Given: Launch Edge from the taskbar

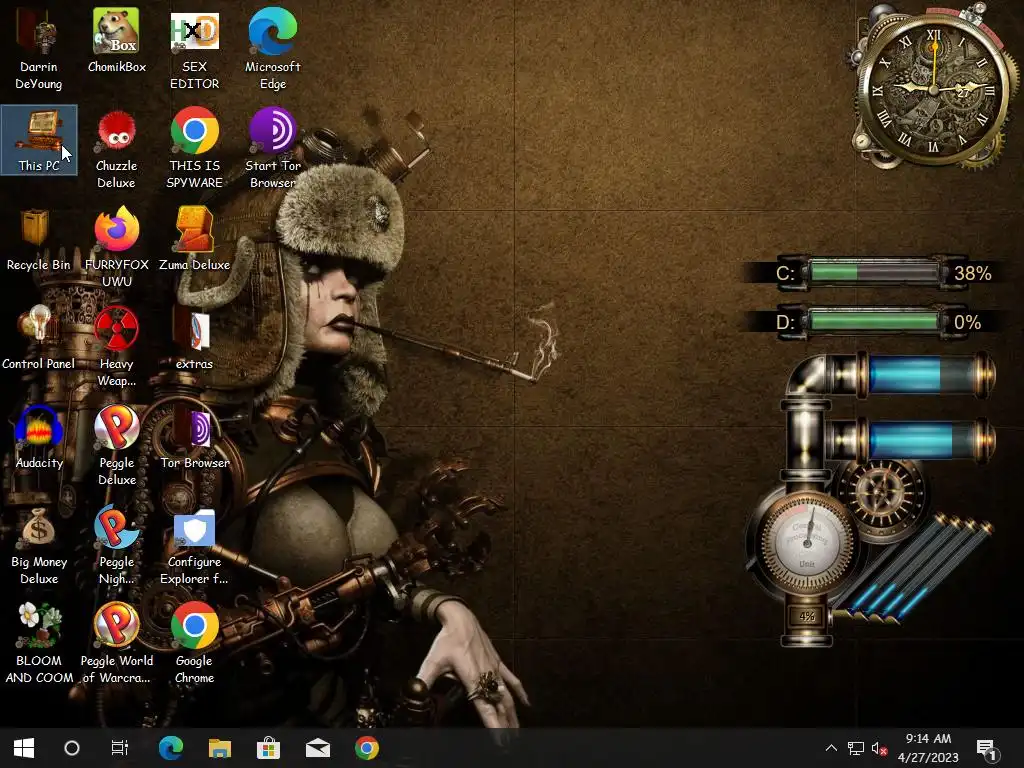Looking at the screenshot, I should (170, 748).
